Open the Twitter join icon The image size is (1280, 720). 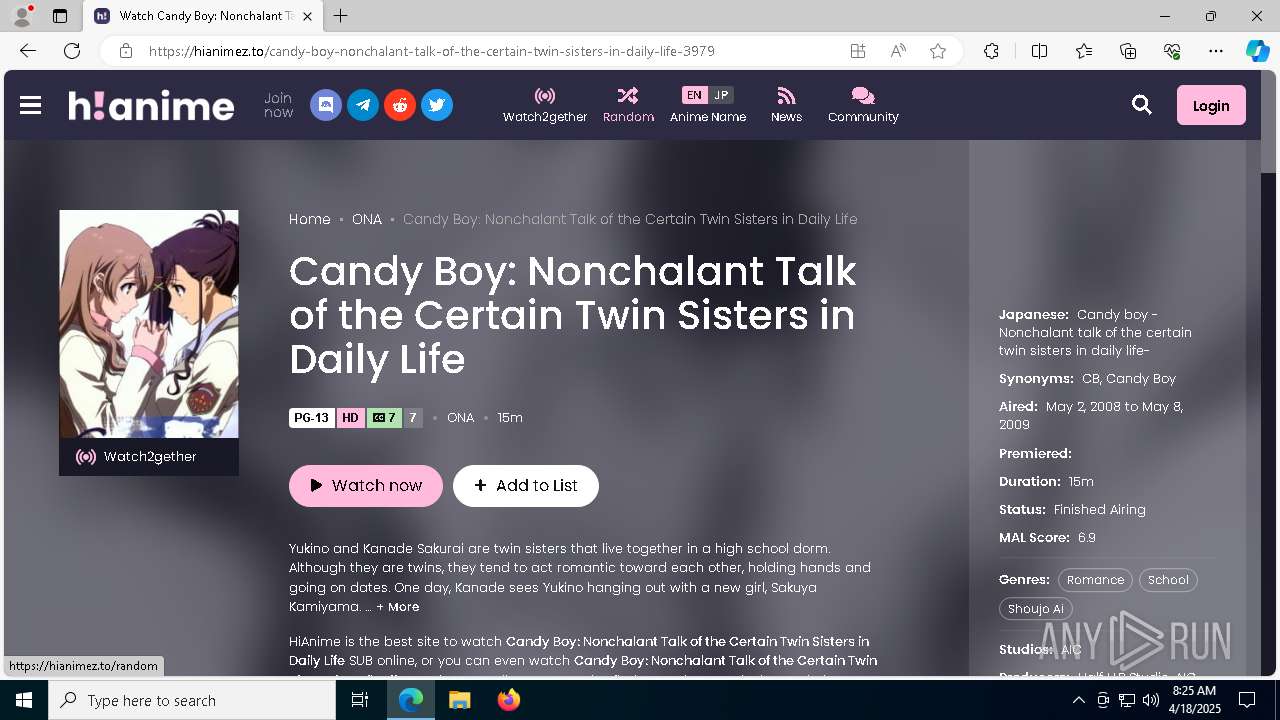tap(437, 105)
